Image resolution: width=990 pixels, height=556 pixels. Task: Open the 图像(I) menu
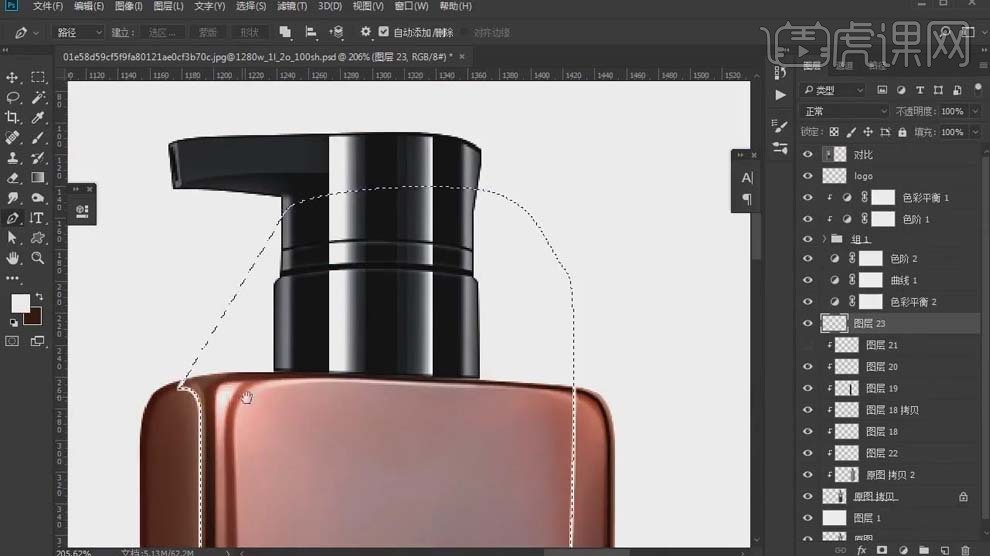click(x=130, y=7)
